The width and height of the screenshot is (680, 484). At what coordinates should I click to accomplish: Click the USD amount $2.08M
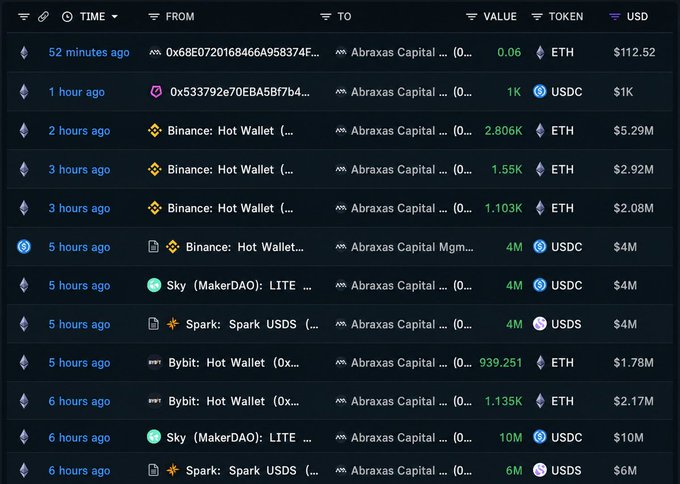click(634, 208)
